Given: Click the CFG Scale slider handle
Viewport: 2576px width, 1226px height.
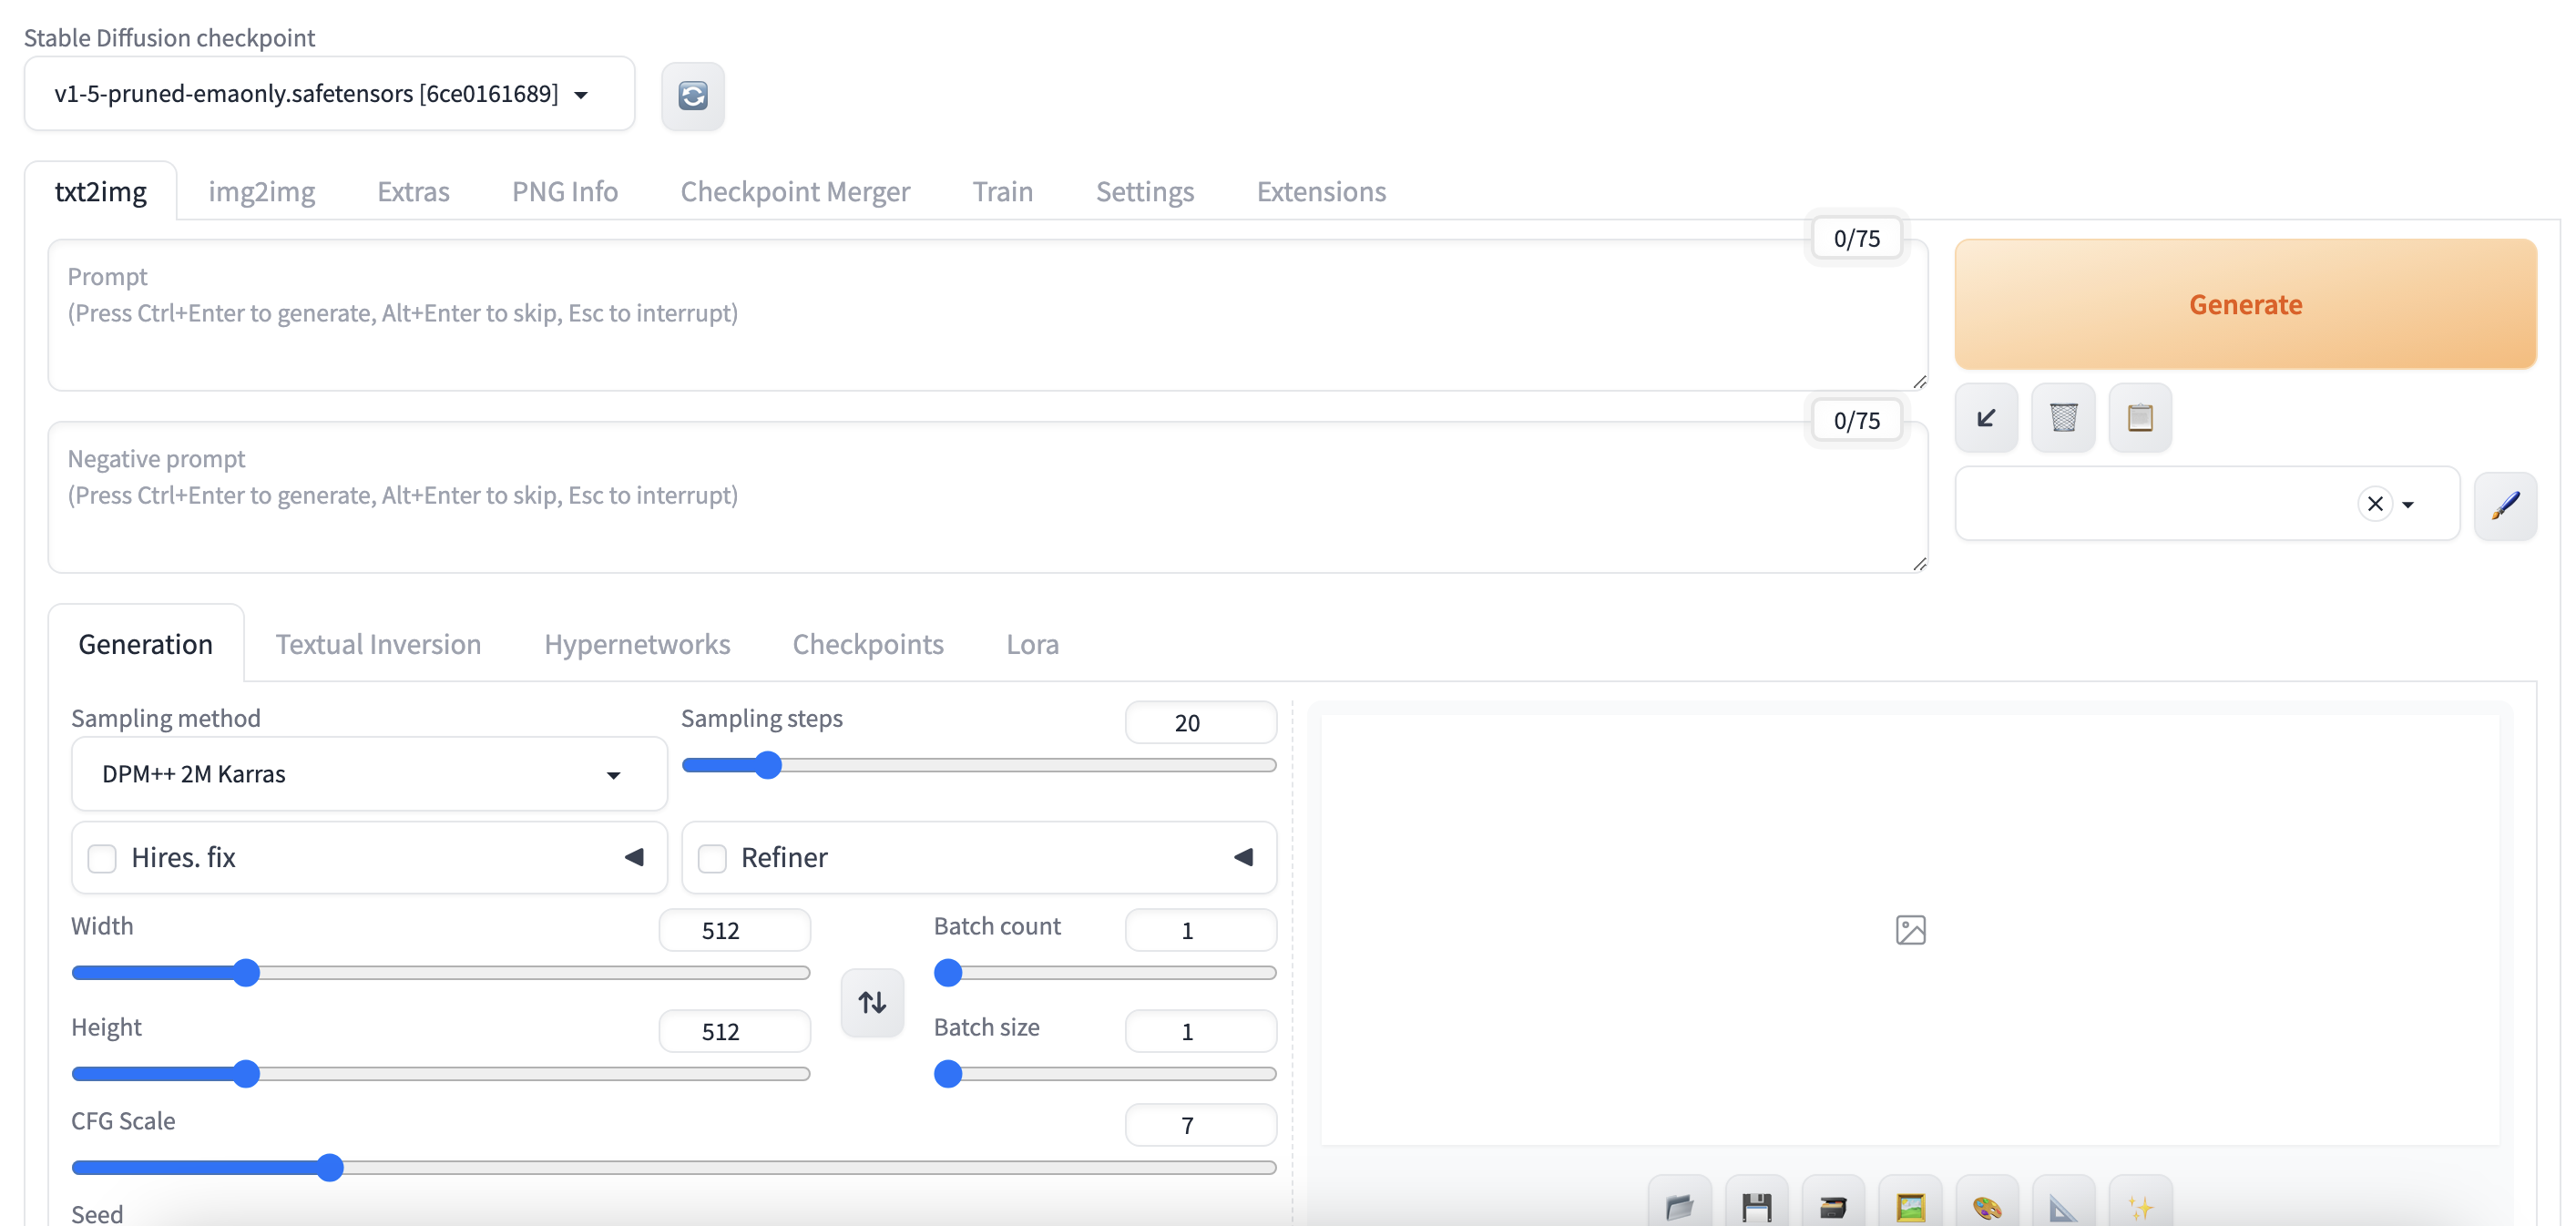Looking at the screenshot, I should click(330, 1167).
